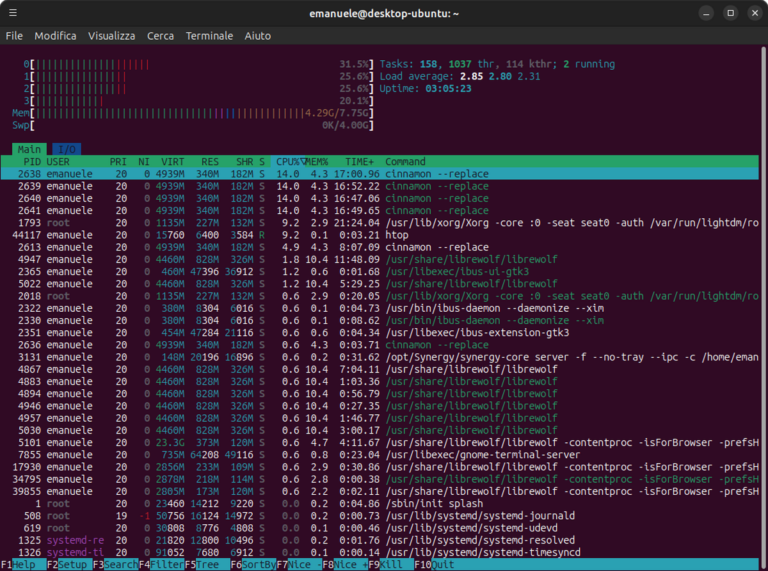768x571 pixels.
Task: Select the /sbin/init splash row PID 1
Action: [x=380, y=504]
